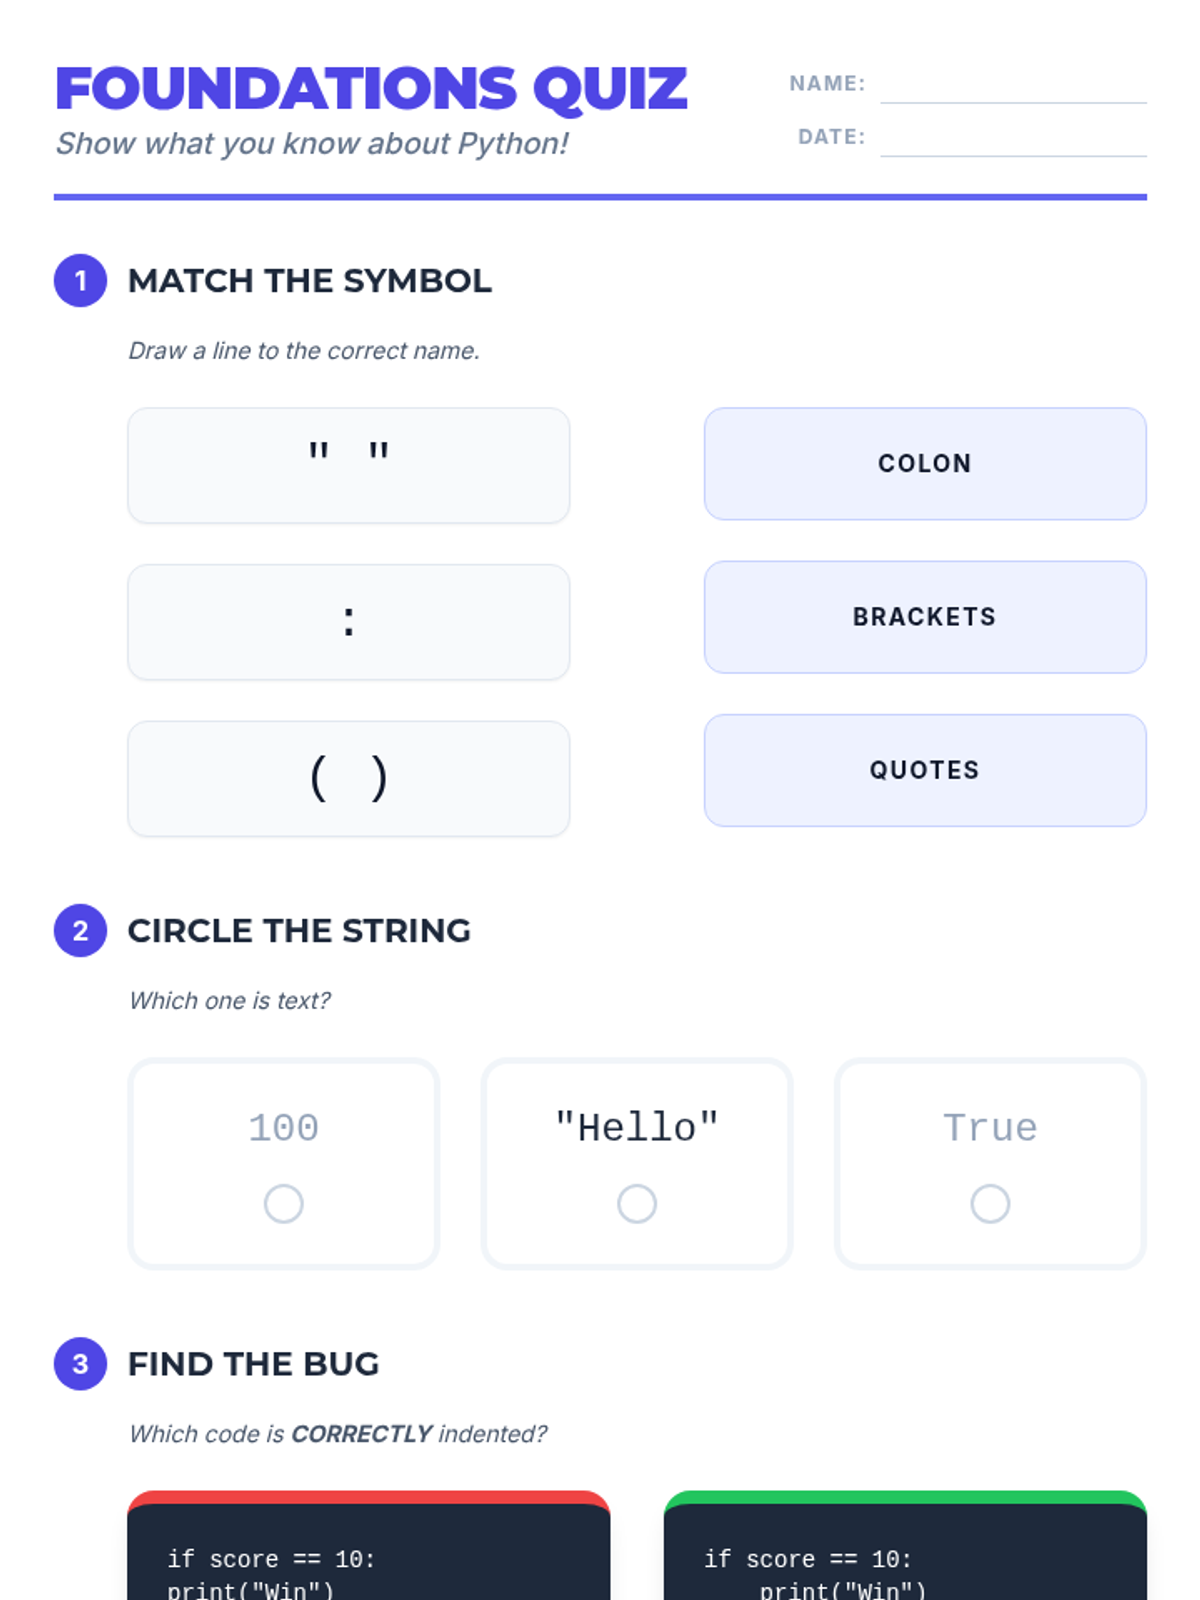The height and width of the screenshot is (1600, 1200).
Task: Choose the BRACKETS answer box
Action: pos(925,617)
